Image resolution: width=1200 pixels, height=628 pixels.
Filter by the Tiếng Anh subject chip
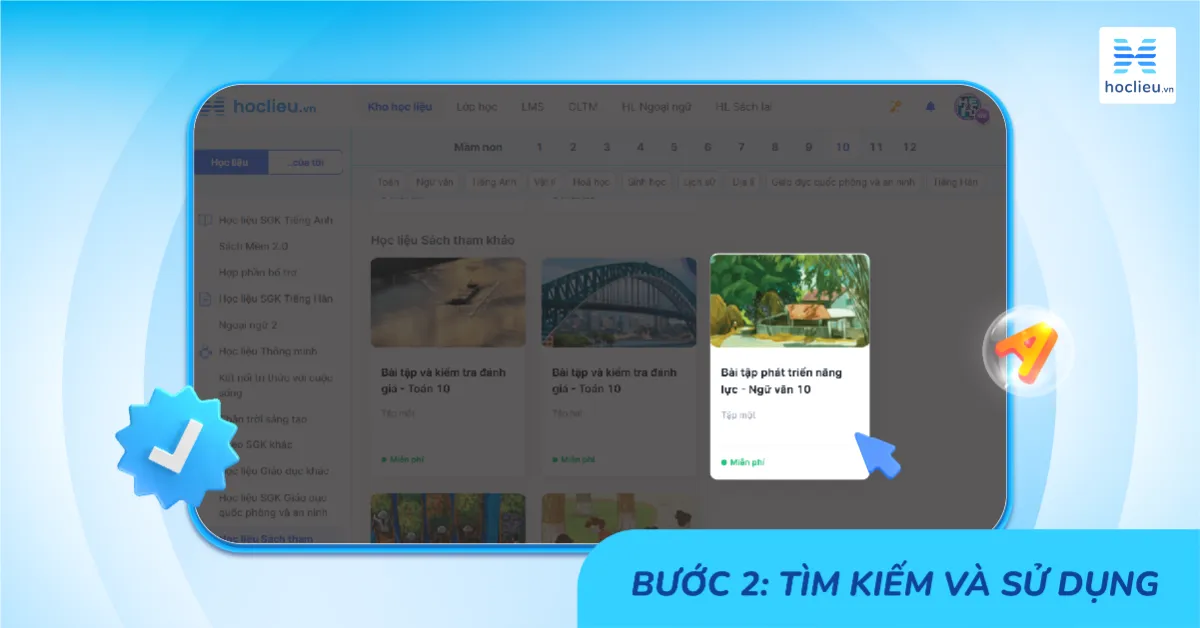pos(494,183)
